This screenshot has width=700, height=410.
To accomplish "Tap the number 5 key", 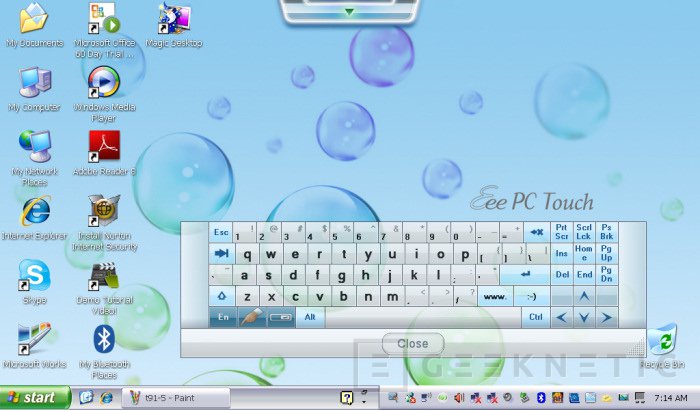I will 342,232.
